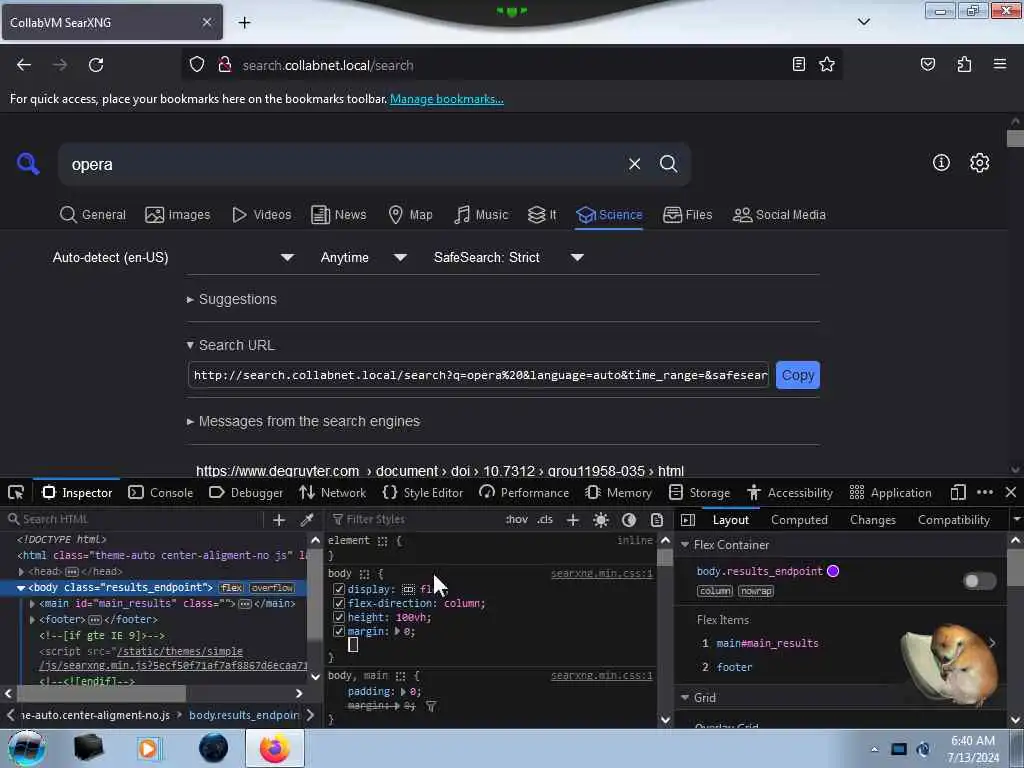Open devtools more options ellipsis
Screen dimensions: 1024x768
[x=985, y=492]
